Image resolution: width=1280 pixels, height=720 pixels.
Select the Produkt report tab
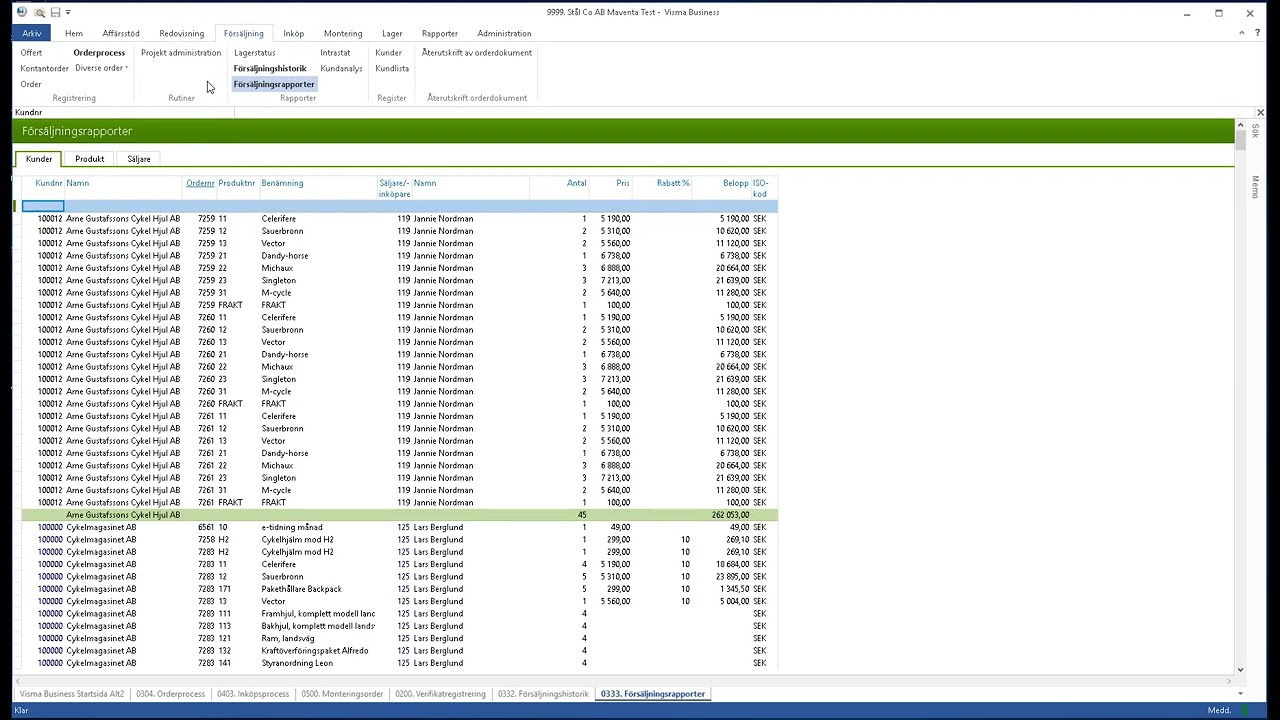point(89,159)
